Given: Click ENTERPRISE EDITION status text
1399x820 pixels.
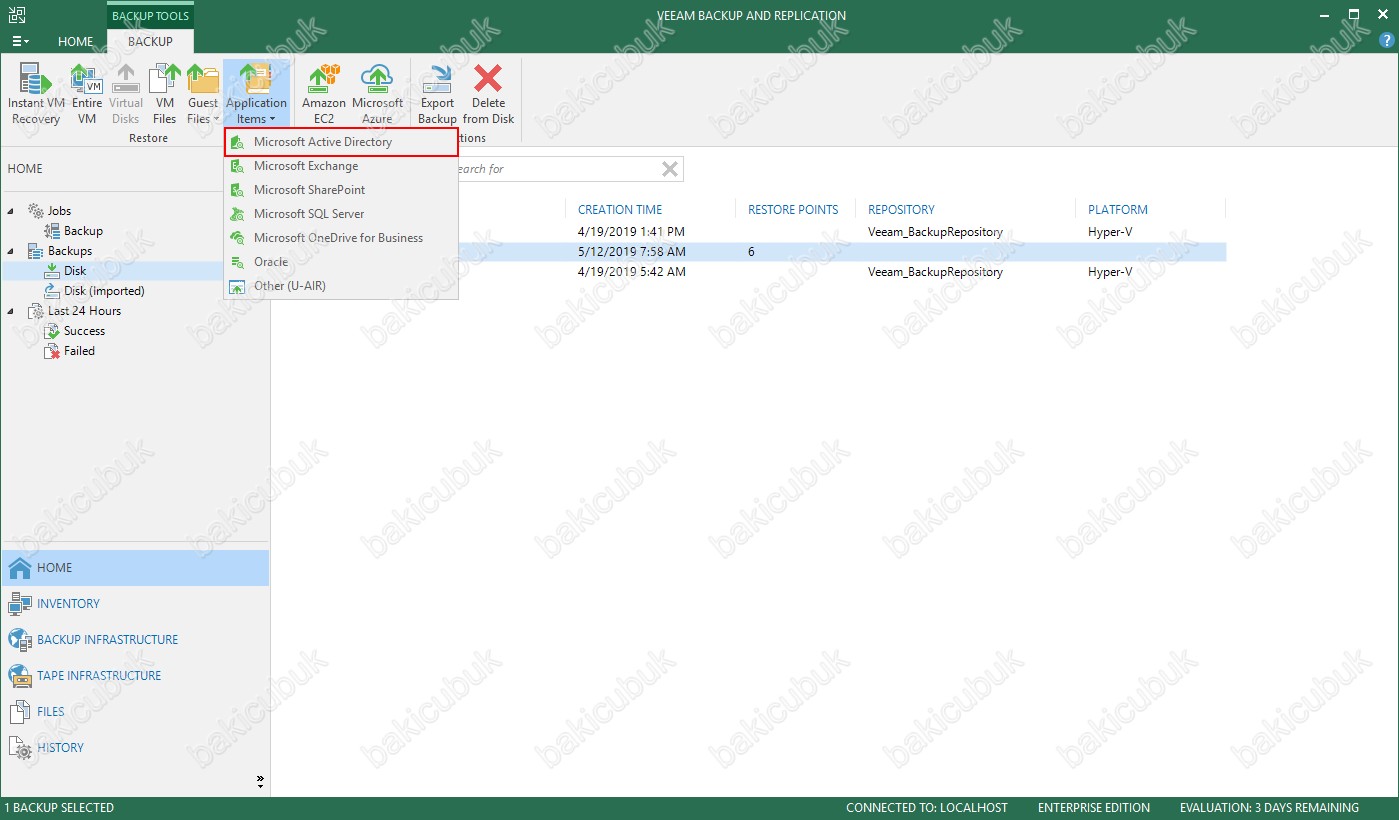Looking at the screenshot, I should coord(1094,808).
